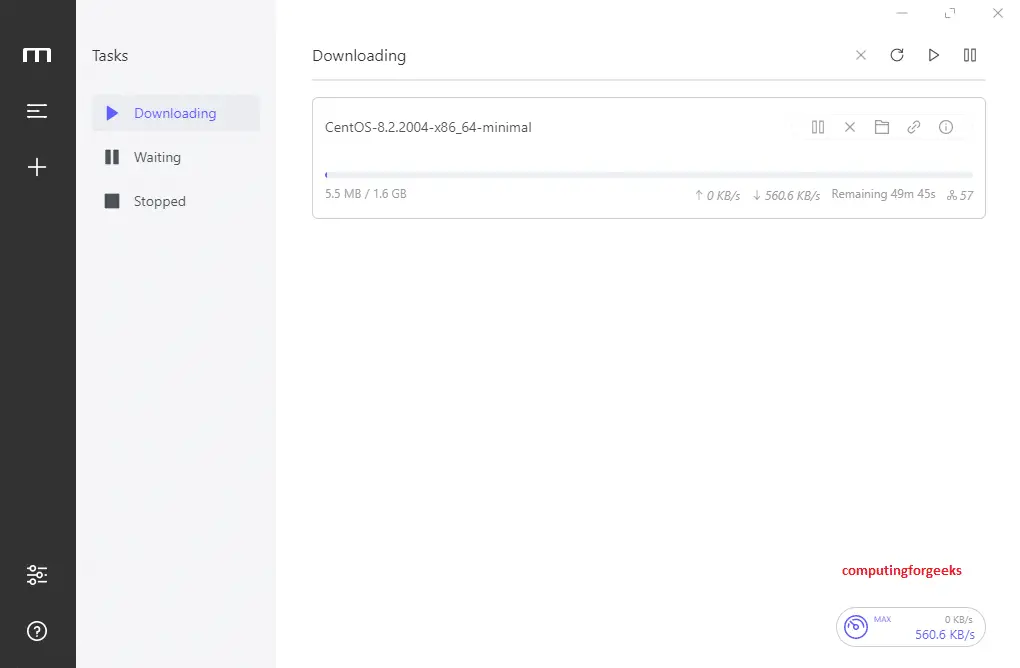Copy the CentOS download link
This screenshot has width=1020, height=668.
914,127
